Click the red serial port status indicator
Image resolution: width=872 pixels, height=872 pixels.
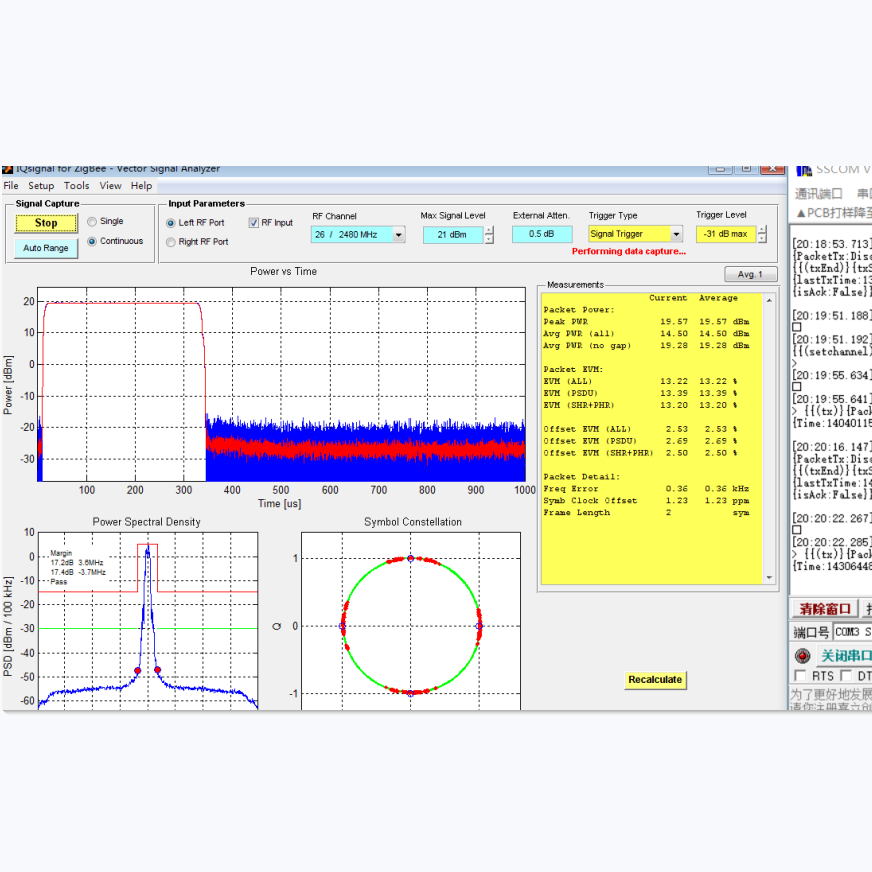pos(802,656)
